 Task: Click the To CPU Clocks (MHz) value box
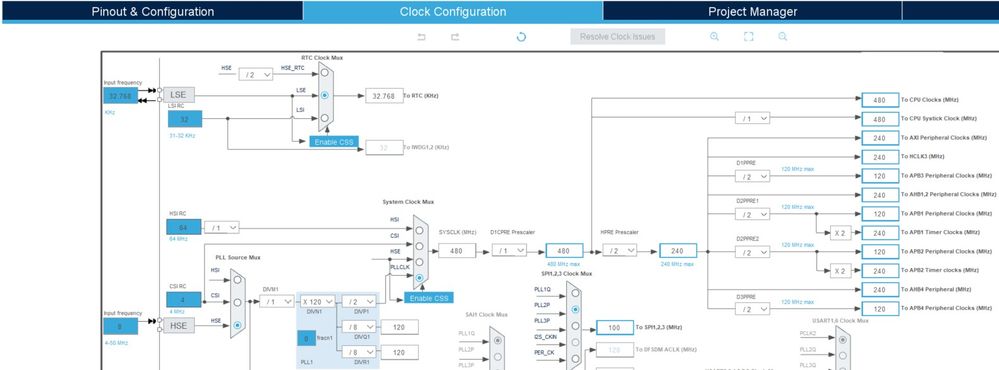click(x=880, y=100)
